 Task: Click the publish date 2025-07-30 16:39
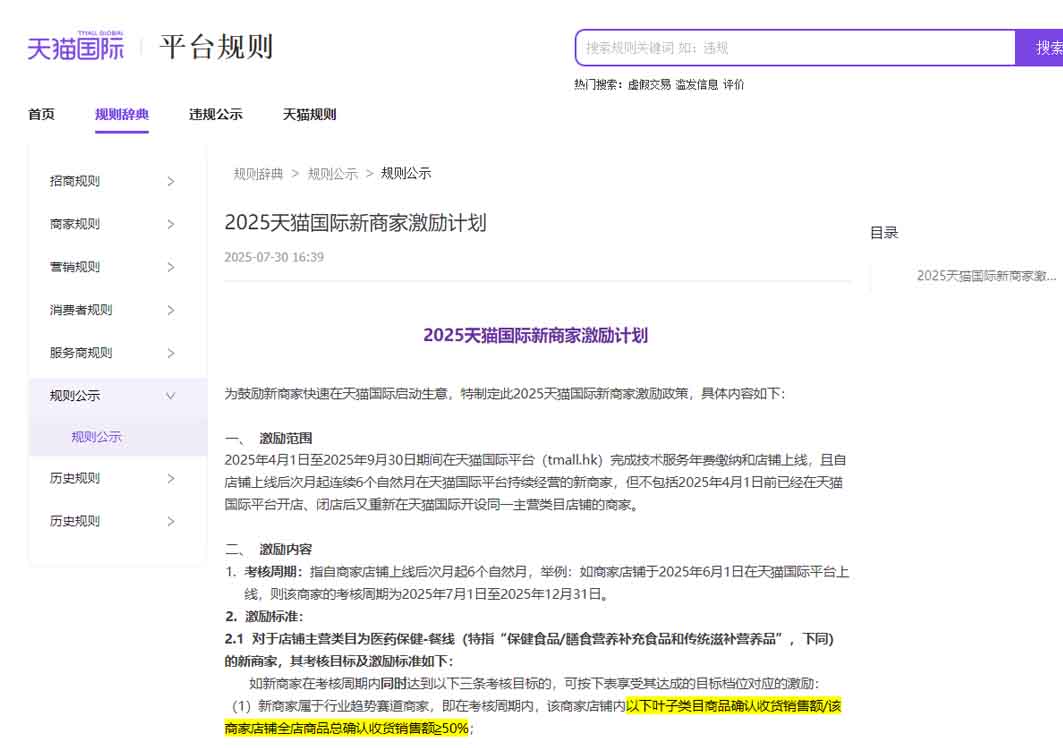point(274,257)
